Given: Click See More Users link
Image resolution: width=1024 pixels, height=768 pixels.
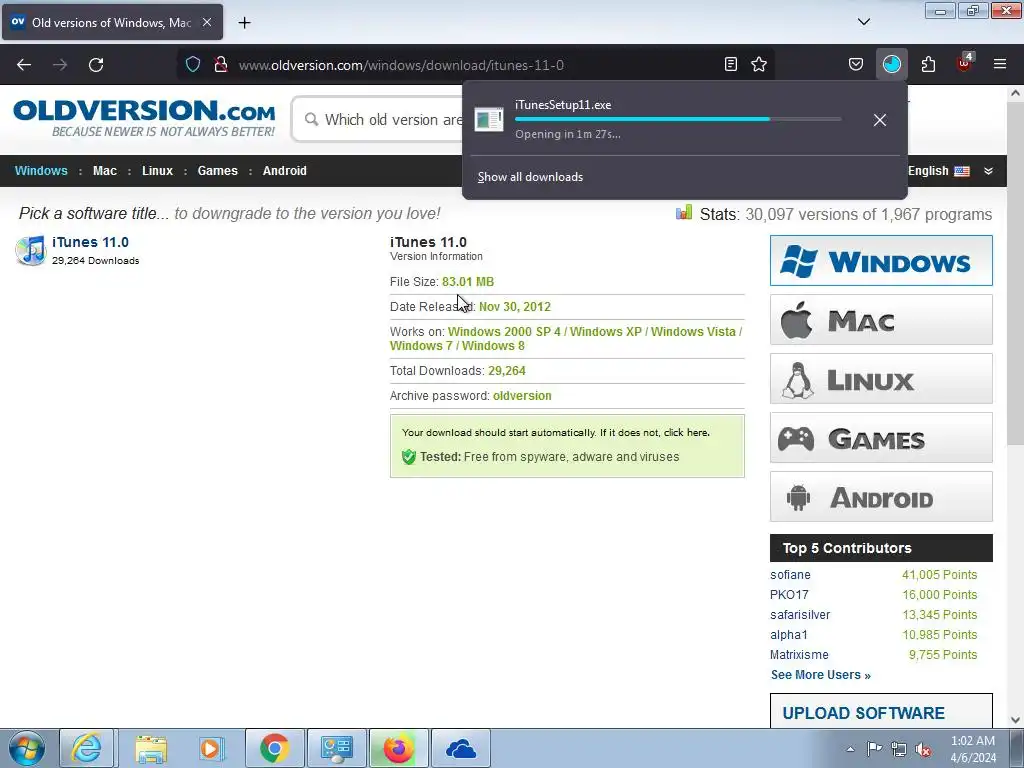Looking at the screenshot, I should (x=821, y=675).
